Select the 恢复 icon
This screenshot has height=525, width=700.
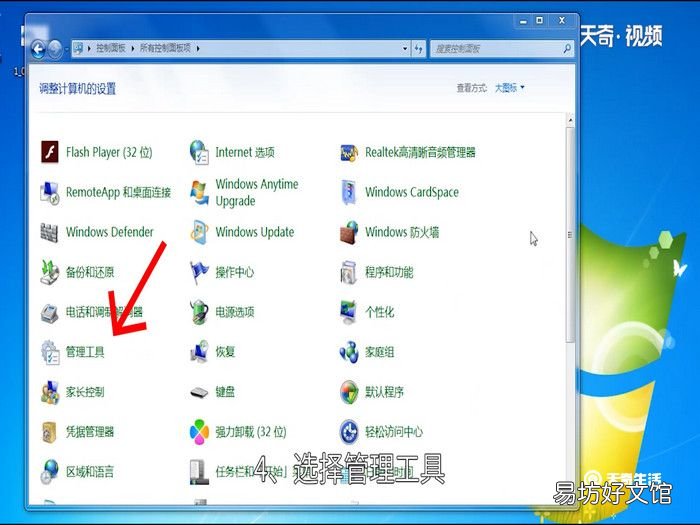coord(199,352)
